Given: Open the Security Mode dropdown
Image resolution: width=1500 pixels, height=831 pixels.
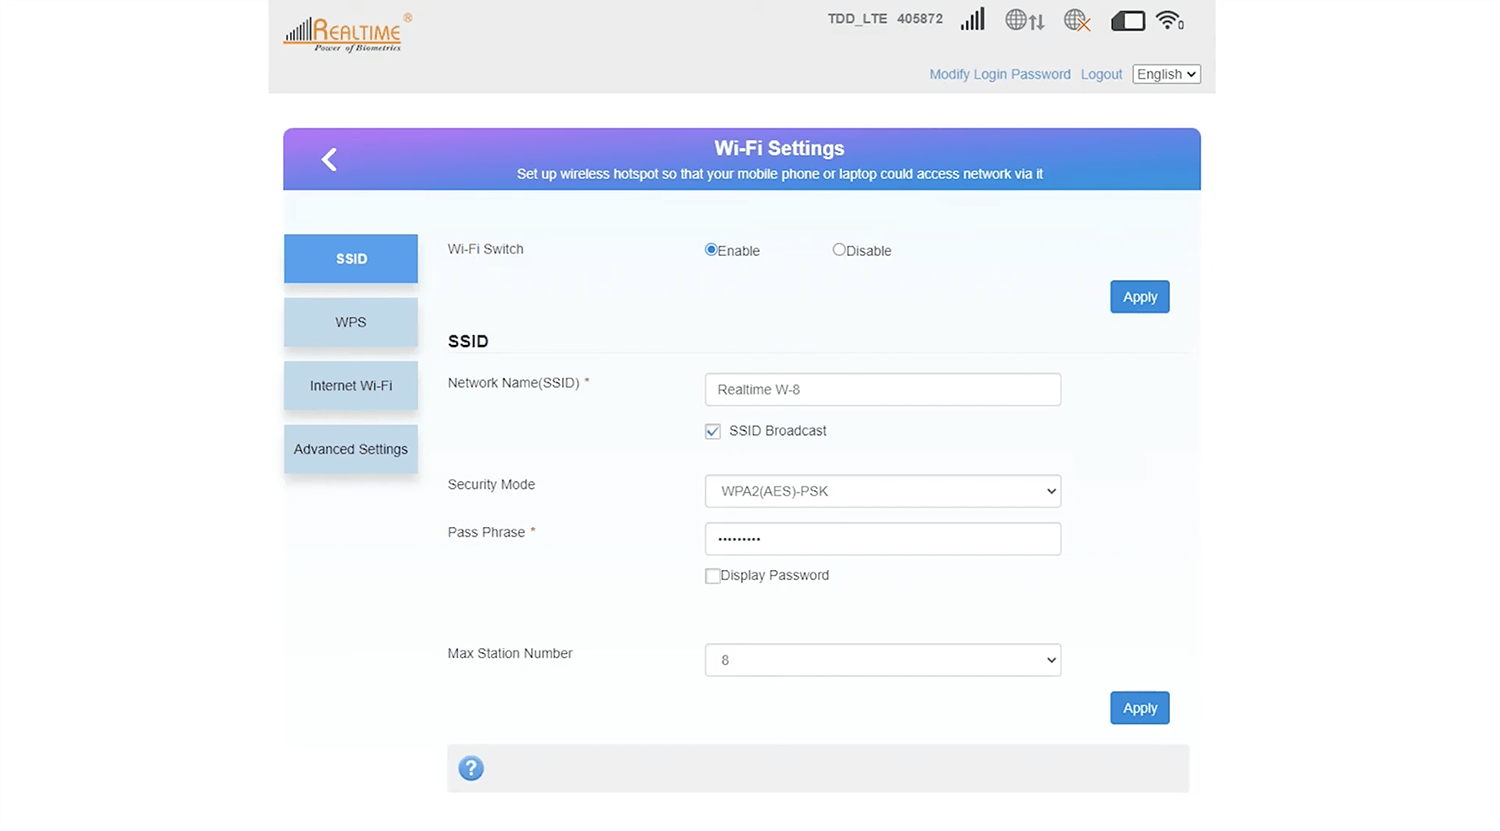Looking at the screenshot, I should tap(882, 491).
